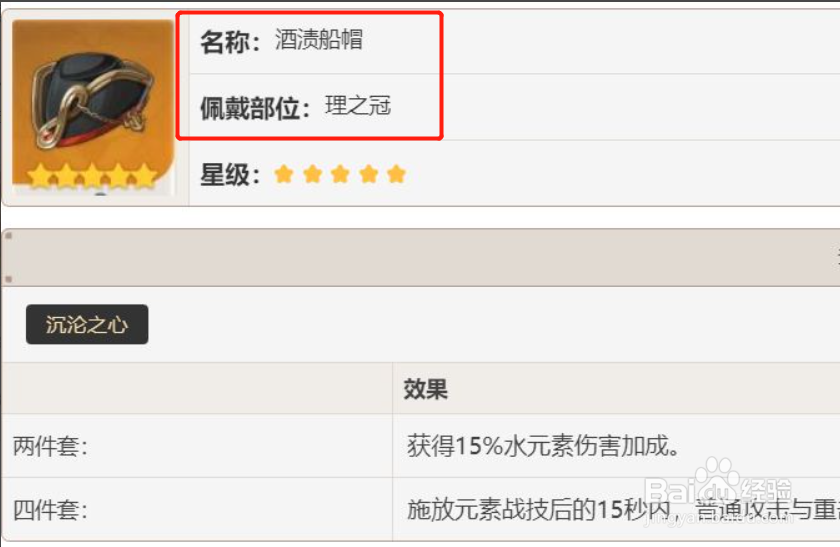This screenshot has width=840, height=547.
Task: Click the fourth star in 星级 row
Action: (x=369, y=174)
